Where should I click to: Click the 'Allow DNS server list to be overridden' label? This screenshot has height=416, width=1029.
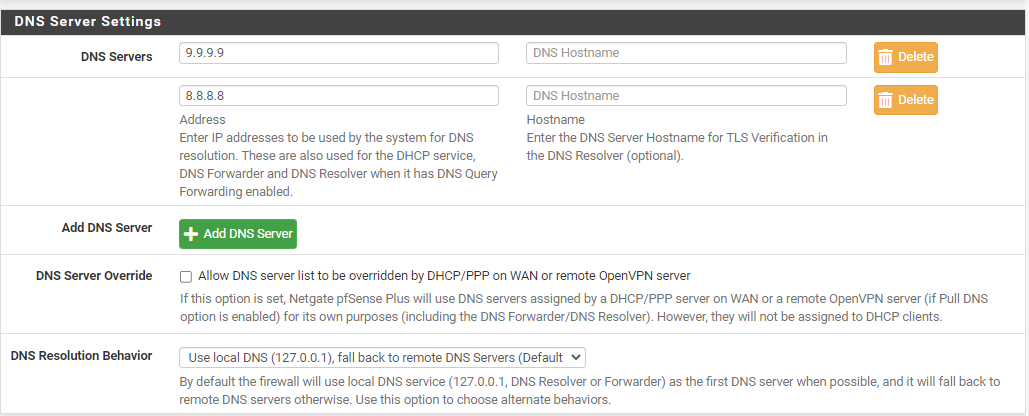point(444,276)
